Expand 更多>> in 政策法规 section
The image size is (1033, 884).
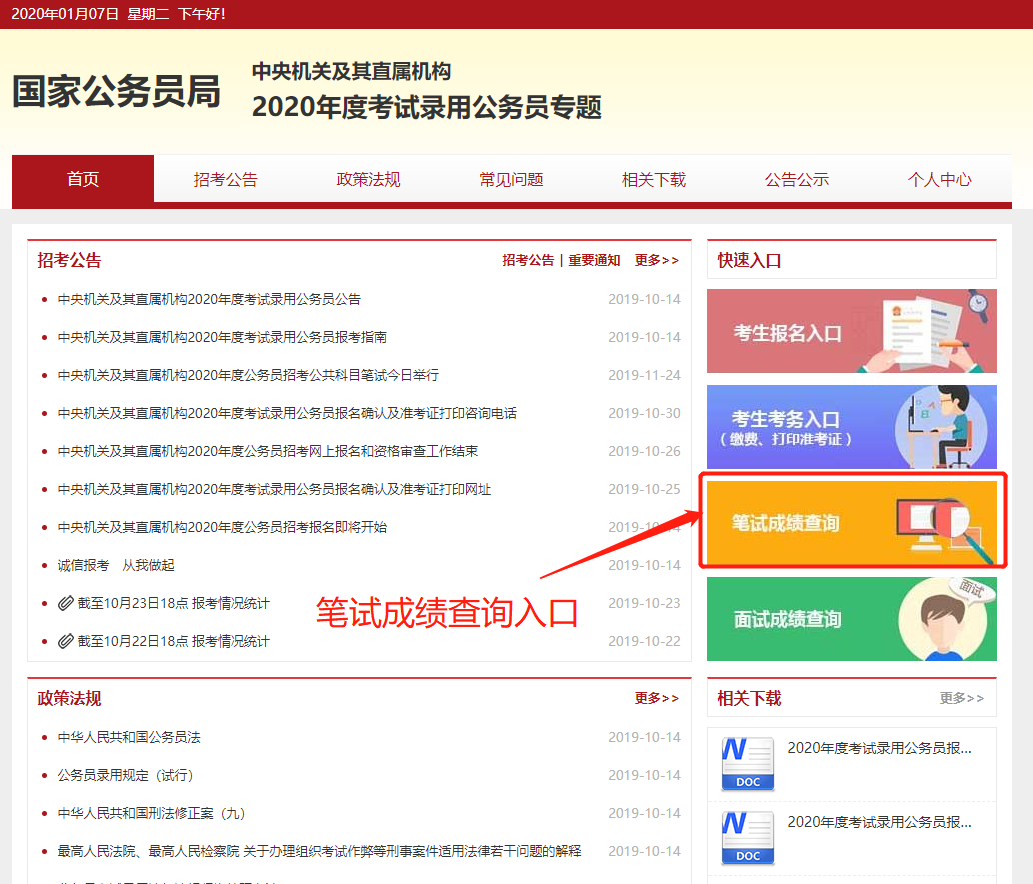[656, 698]
